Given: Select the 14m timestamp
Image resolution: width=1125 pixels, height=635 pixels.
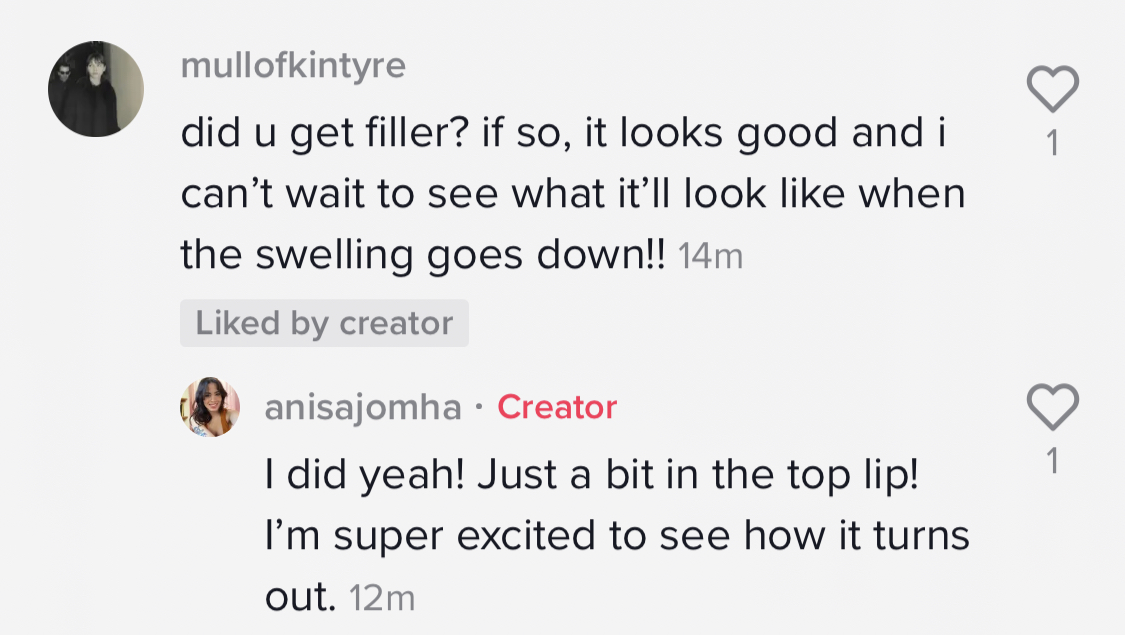Looking at the screenshot, I should pyautogui.click(x=710, y=256).
